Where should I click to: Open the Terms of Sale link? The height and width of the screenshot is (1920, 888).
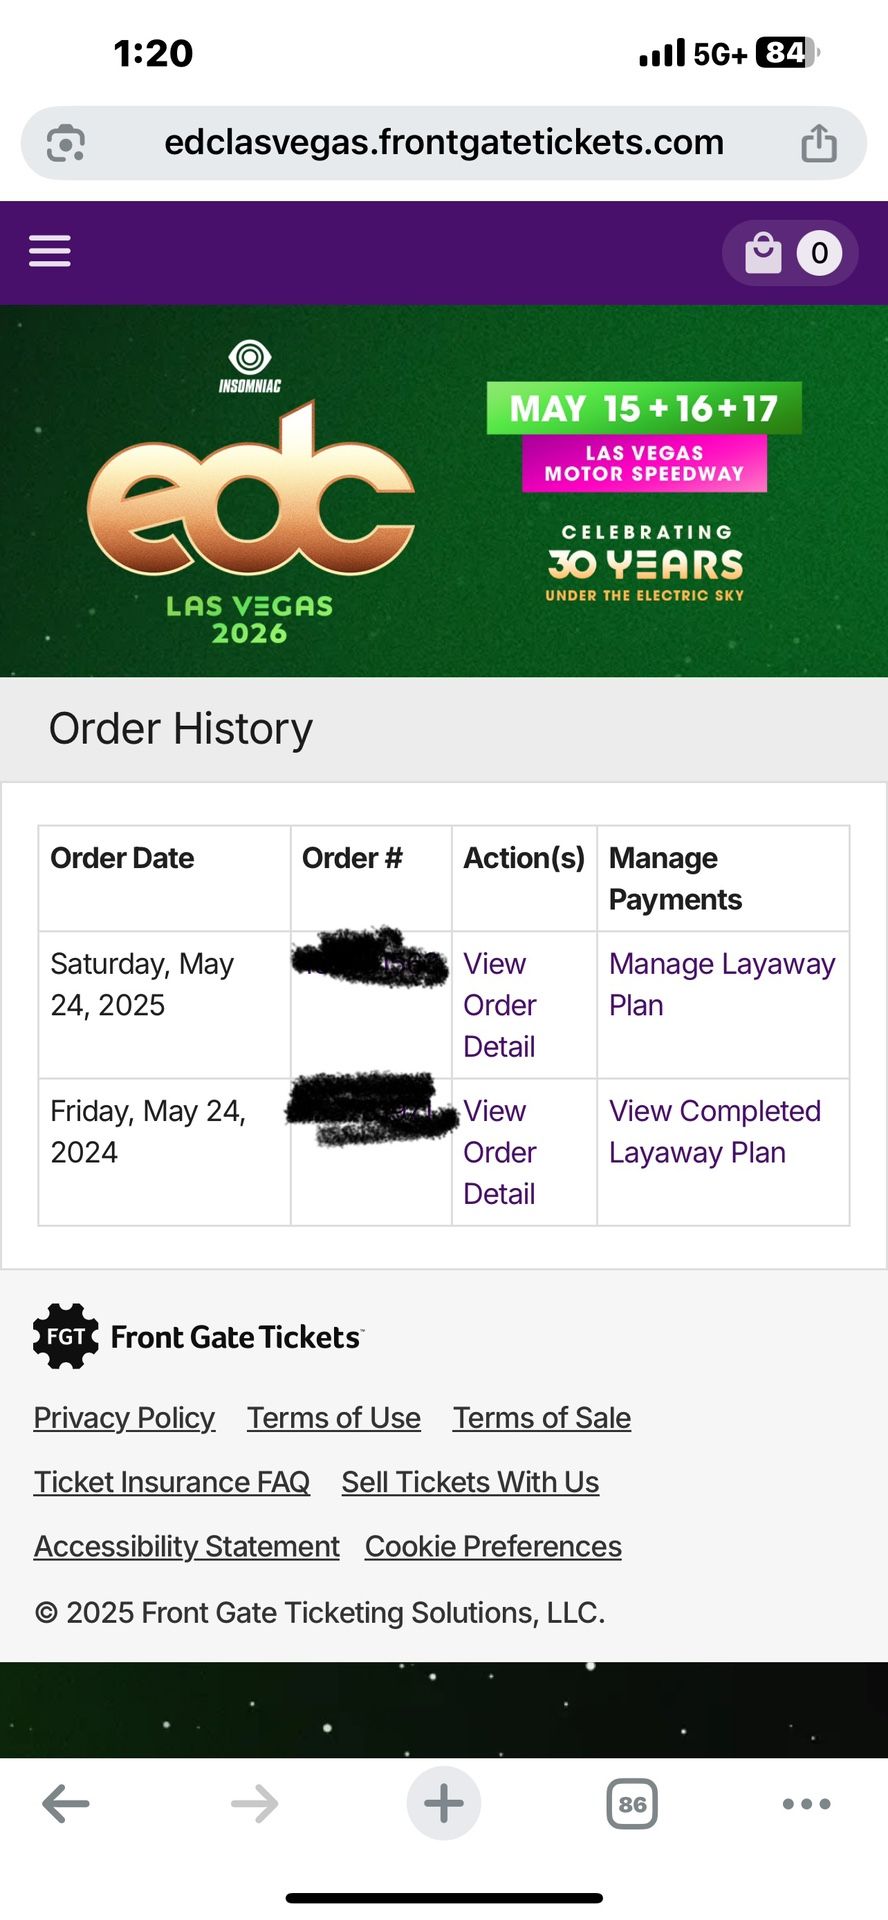pyautogui.click(x=541, y=1418)
